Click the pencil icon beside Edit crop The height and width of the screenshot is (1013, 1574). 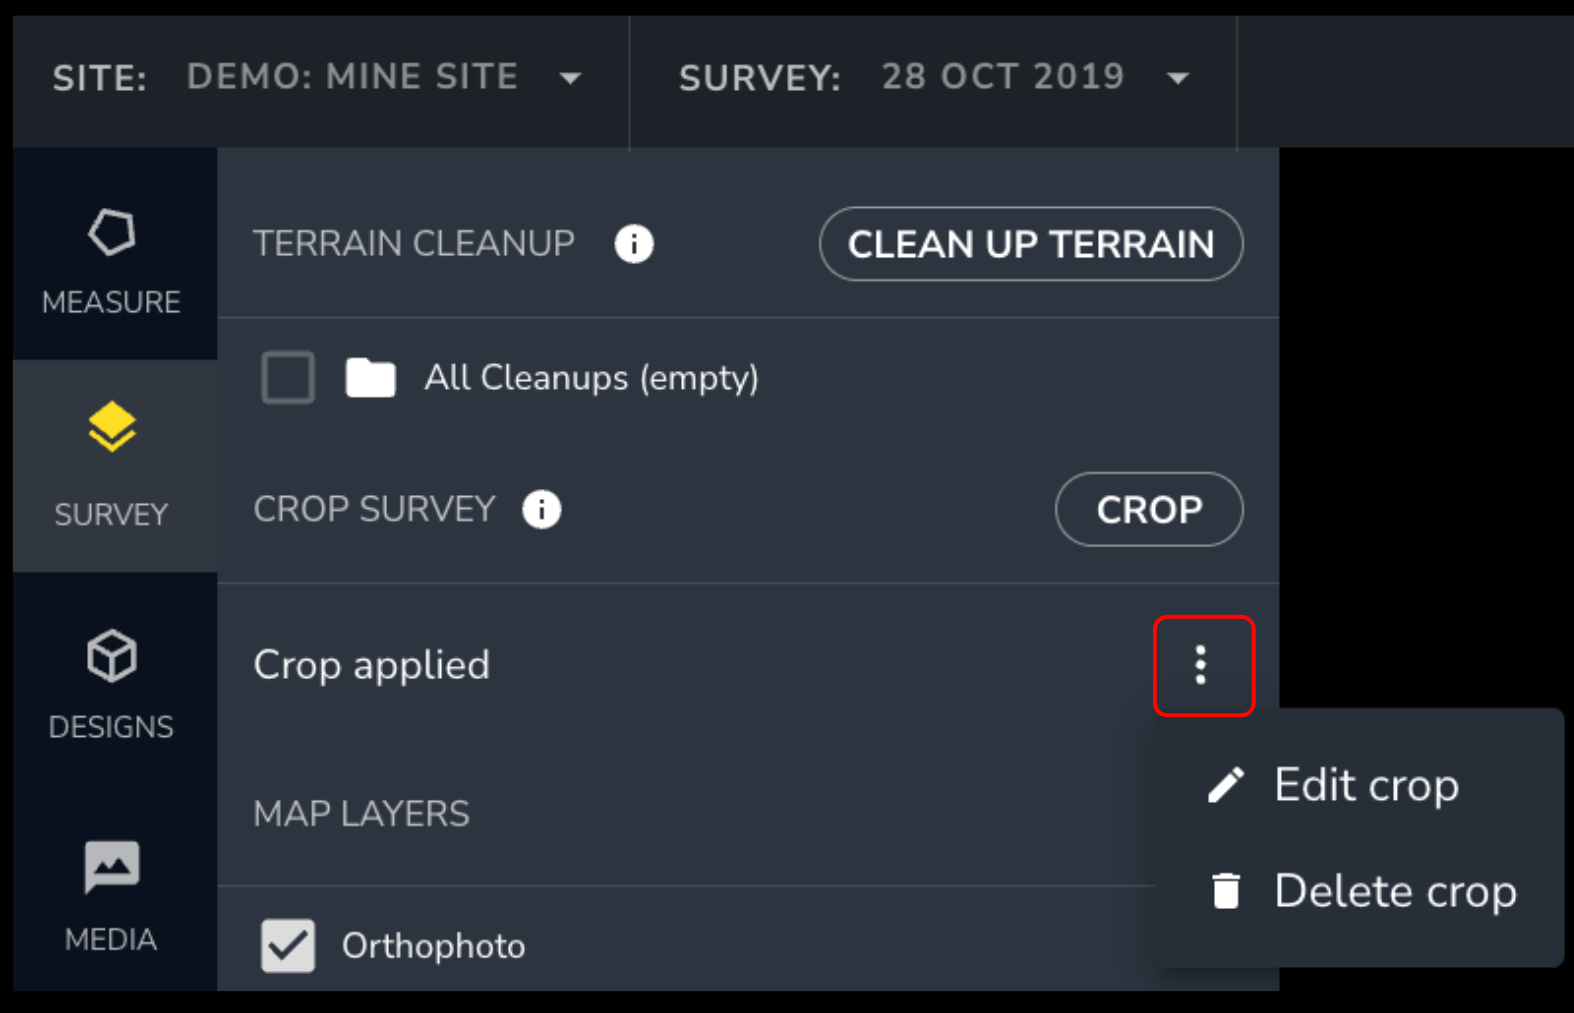pos(1226,785)
